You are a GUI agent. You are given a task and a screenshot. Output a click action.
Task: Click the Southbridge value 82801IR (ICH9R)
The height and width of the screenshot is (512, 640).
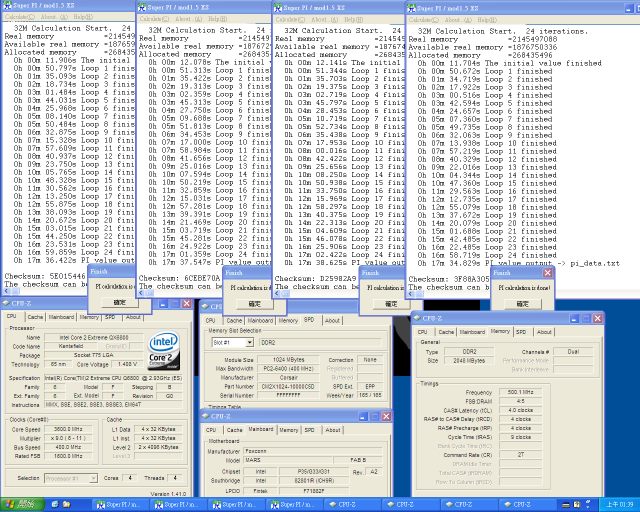(x=314, y=481)
